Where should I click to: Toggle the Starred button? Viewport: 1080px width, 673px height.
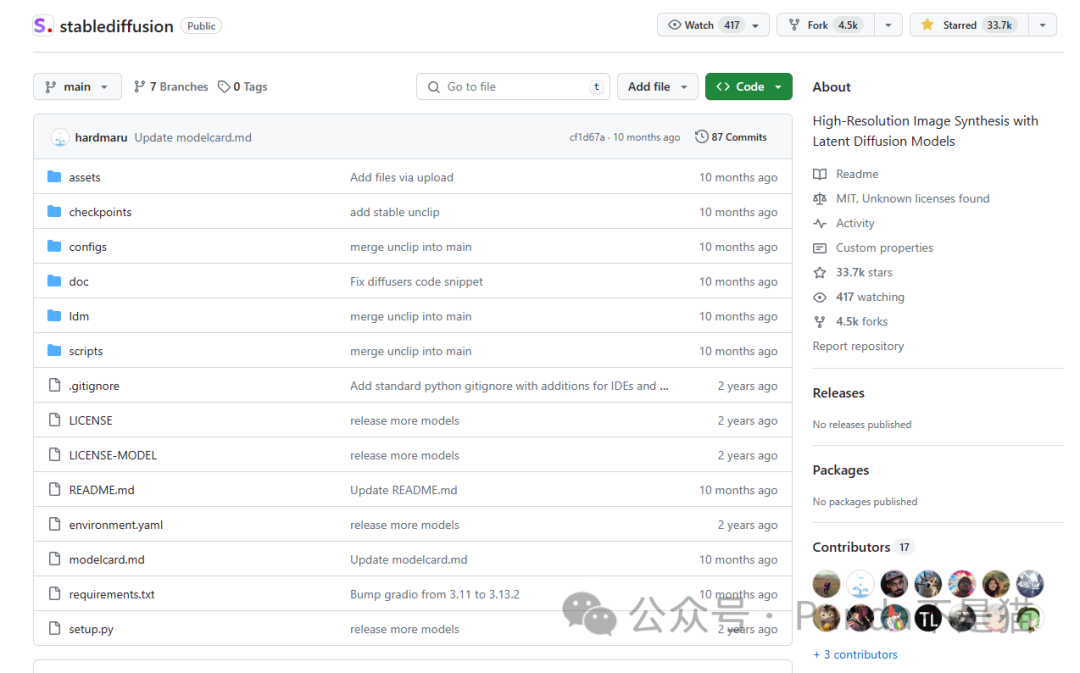pyautogui.click(x=969, y=25)
